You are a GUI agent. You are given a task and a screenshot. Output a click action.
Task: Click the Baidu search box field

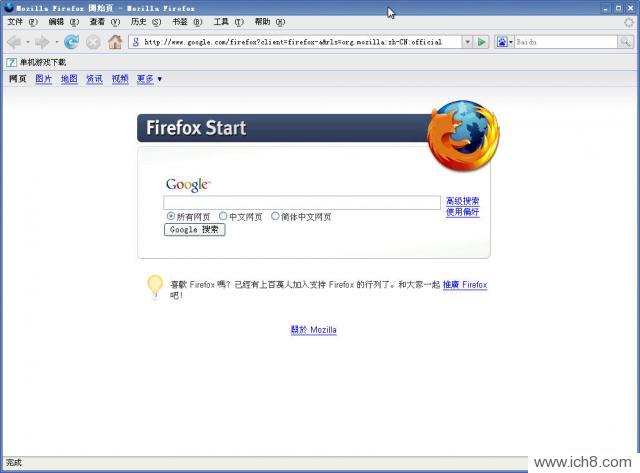click(x=566, y=42)
